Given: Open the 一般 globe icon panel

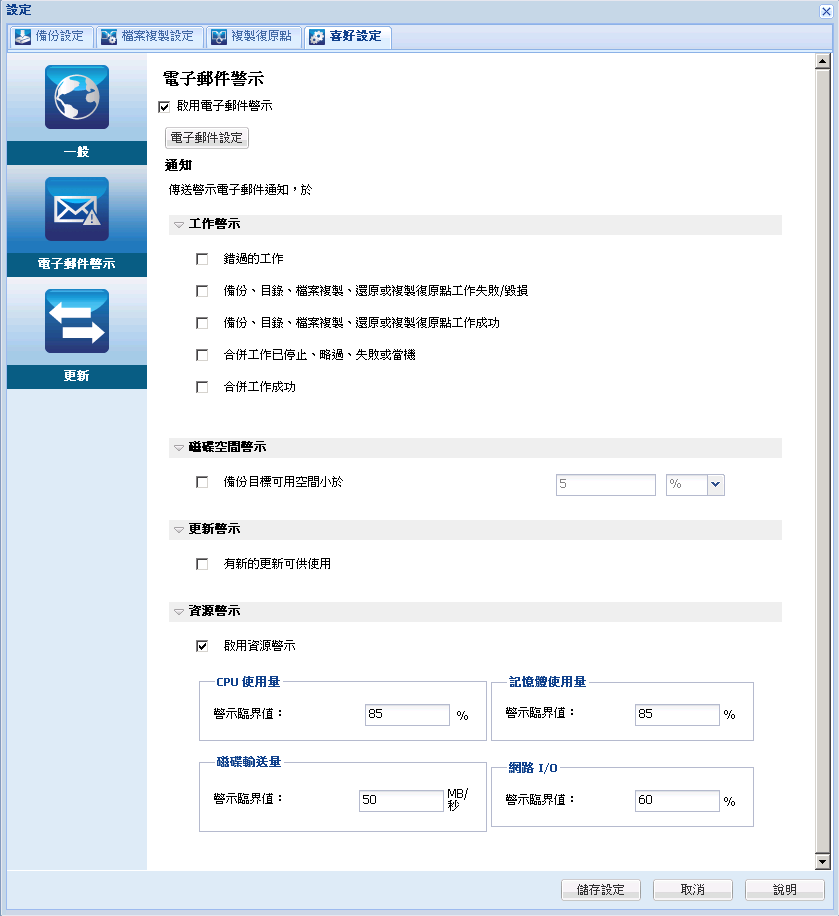Looking at the screenshot, I should point(77,97).
